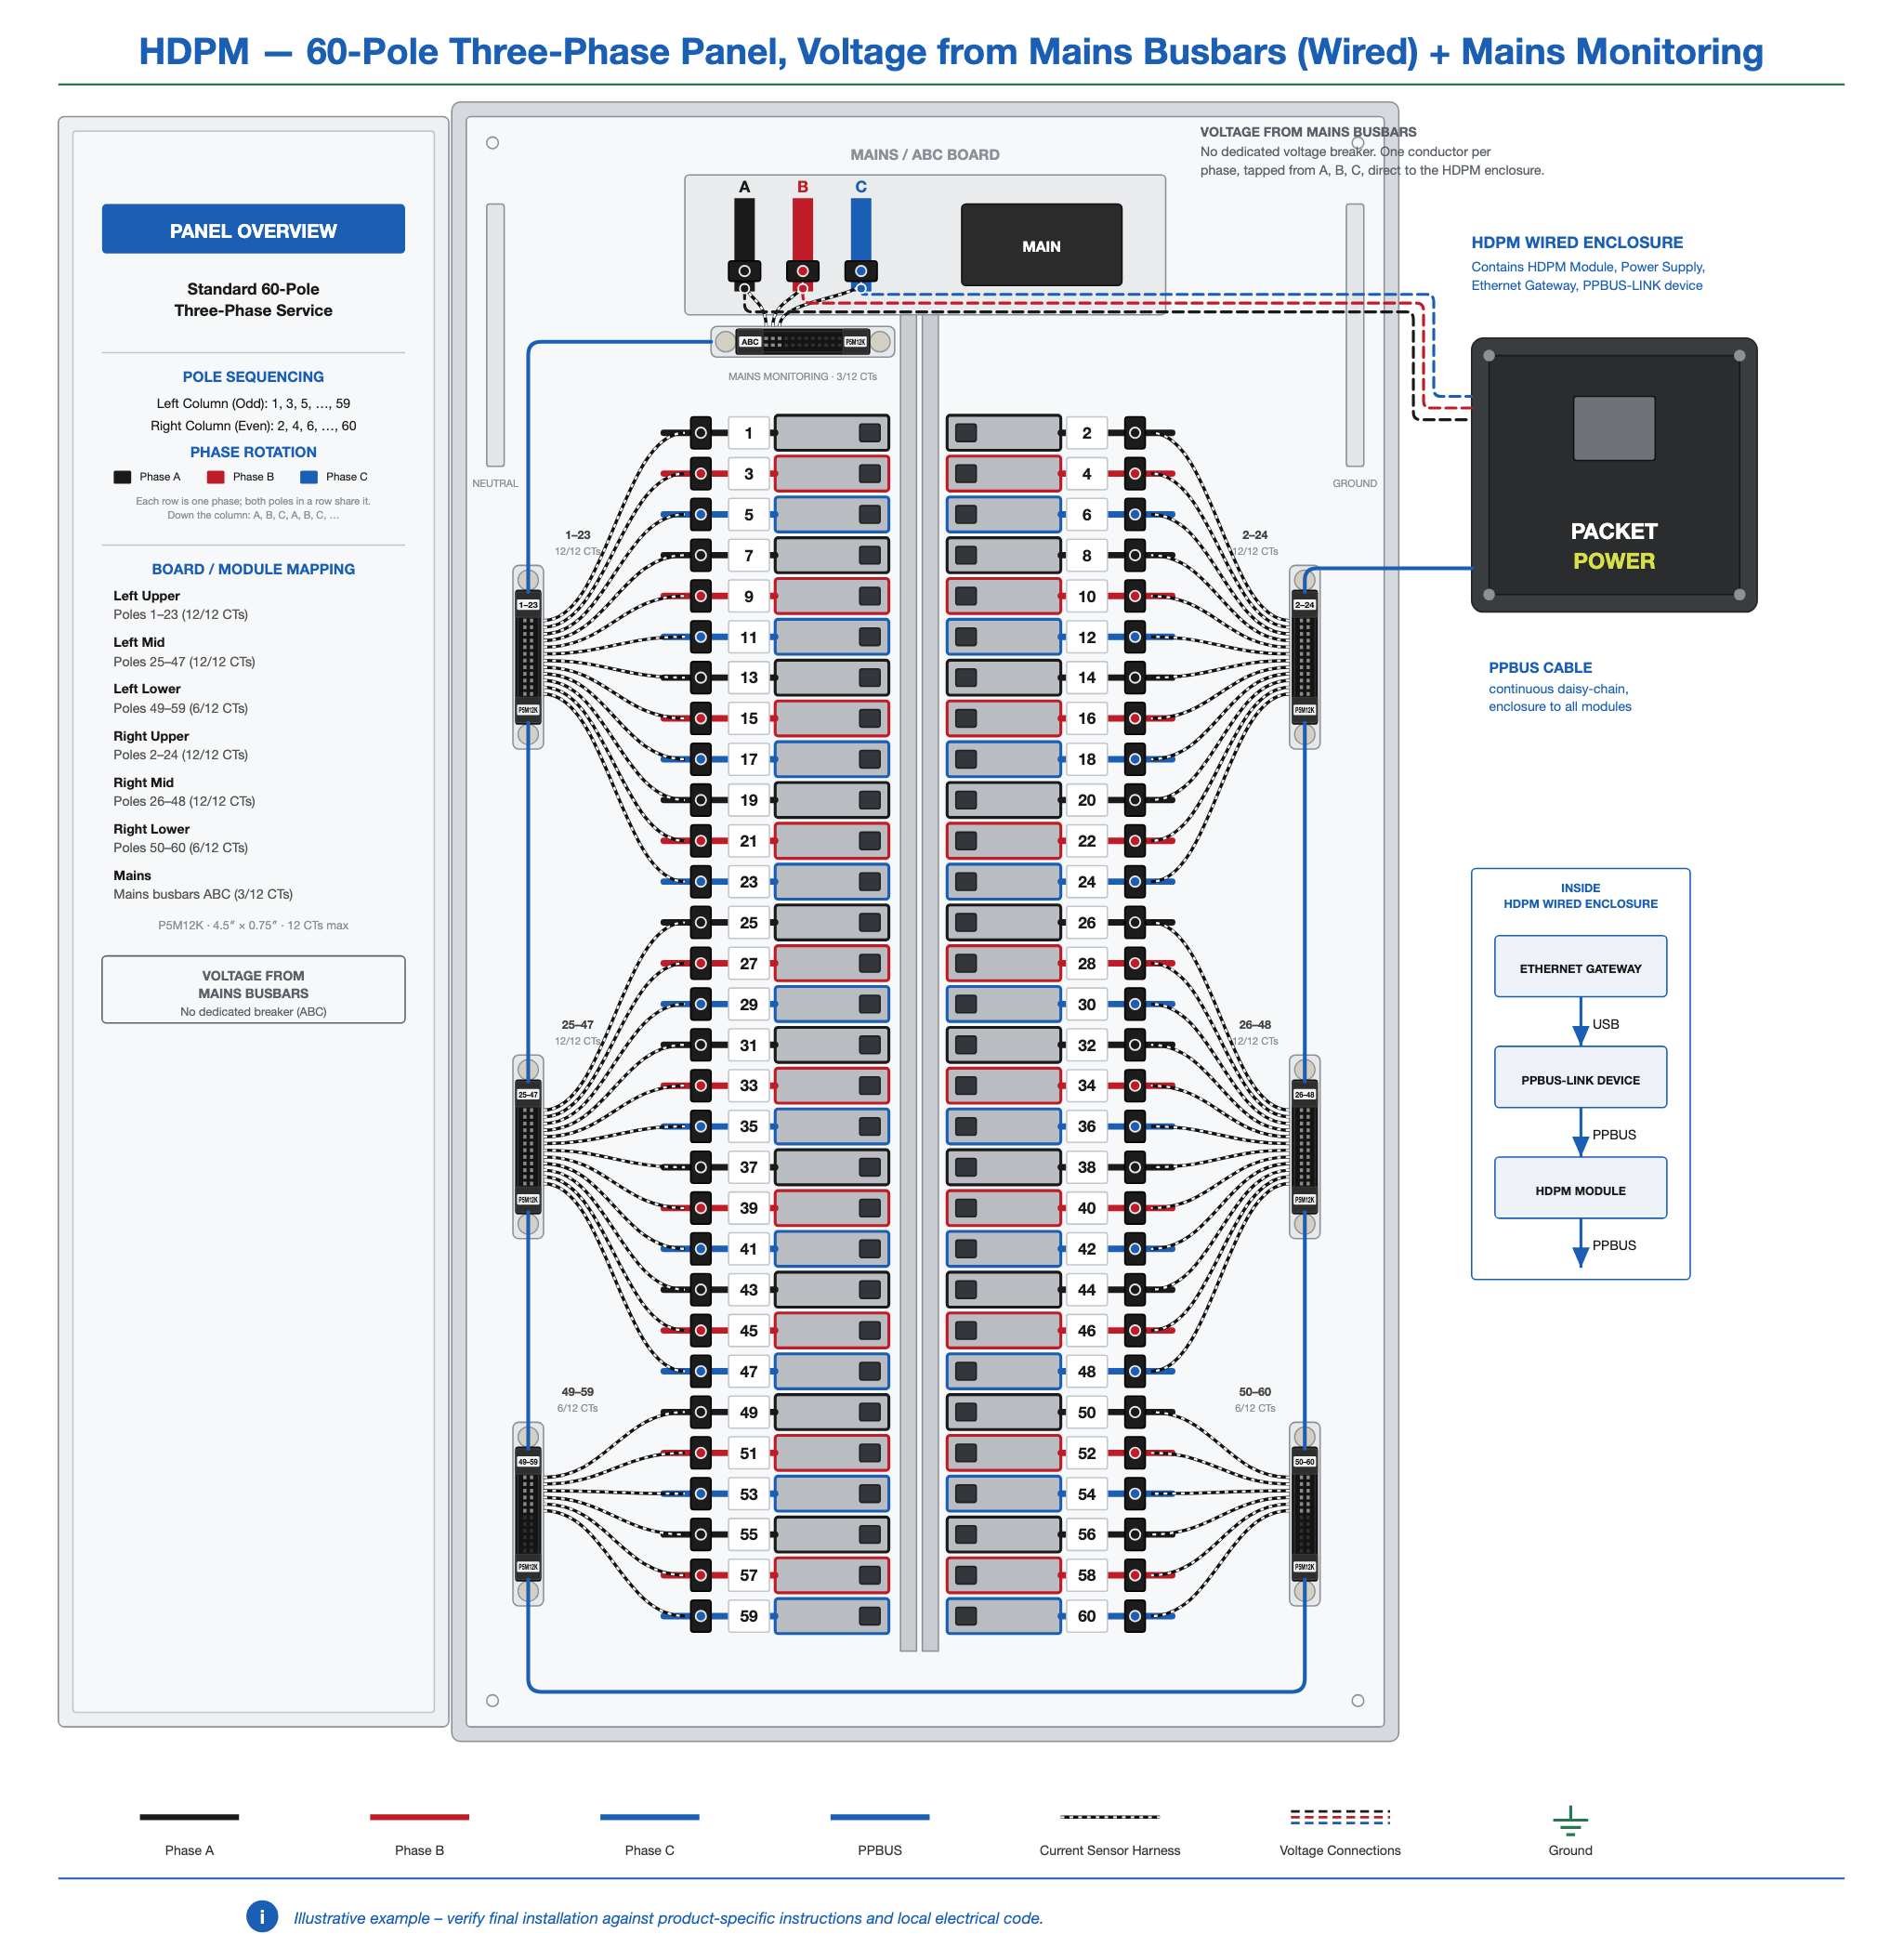Click the PPBUS CABLE label
This screenshot has height=1960, width=1903.
1540,667
